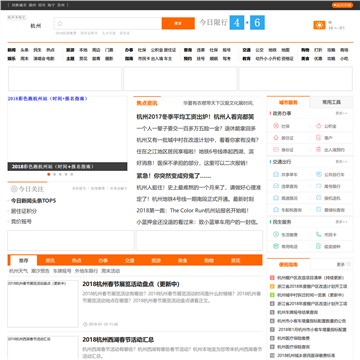Screen dimensions: 360x360
Task: Open 交通 category in the navigation
Action: pos(247,50)
